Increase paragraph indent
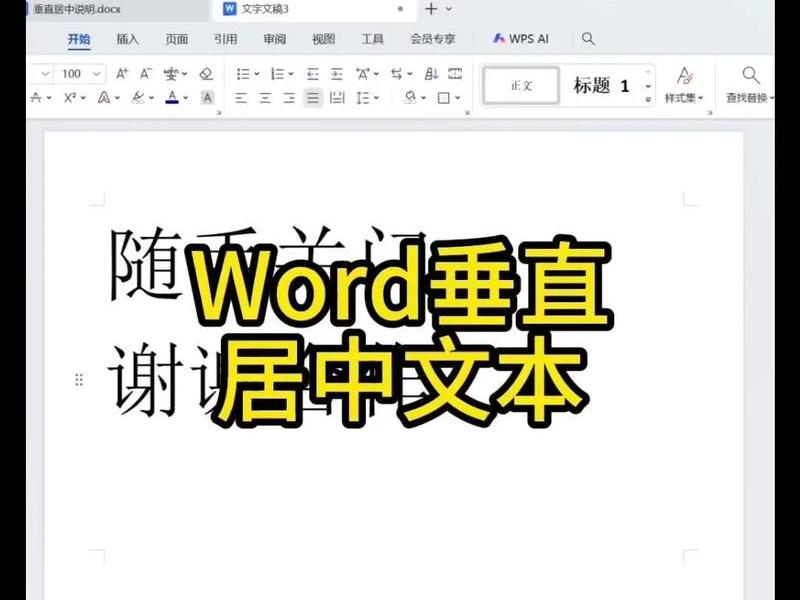Viewport: 800px width, 600px height. point(337,74)
